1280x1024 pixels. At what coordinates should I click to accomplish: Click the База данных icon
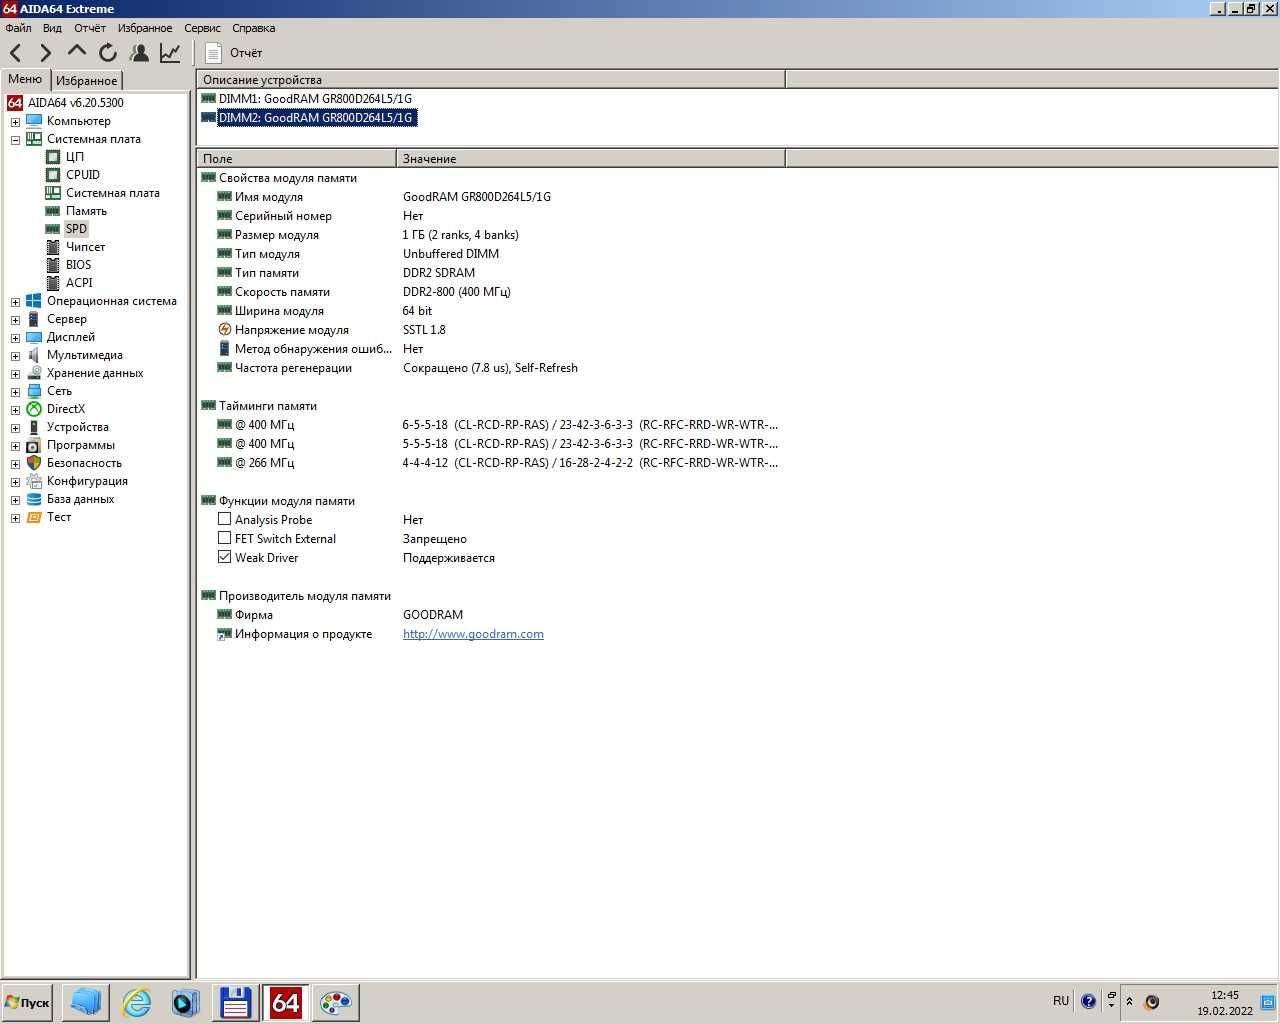tap(34, 499)
